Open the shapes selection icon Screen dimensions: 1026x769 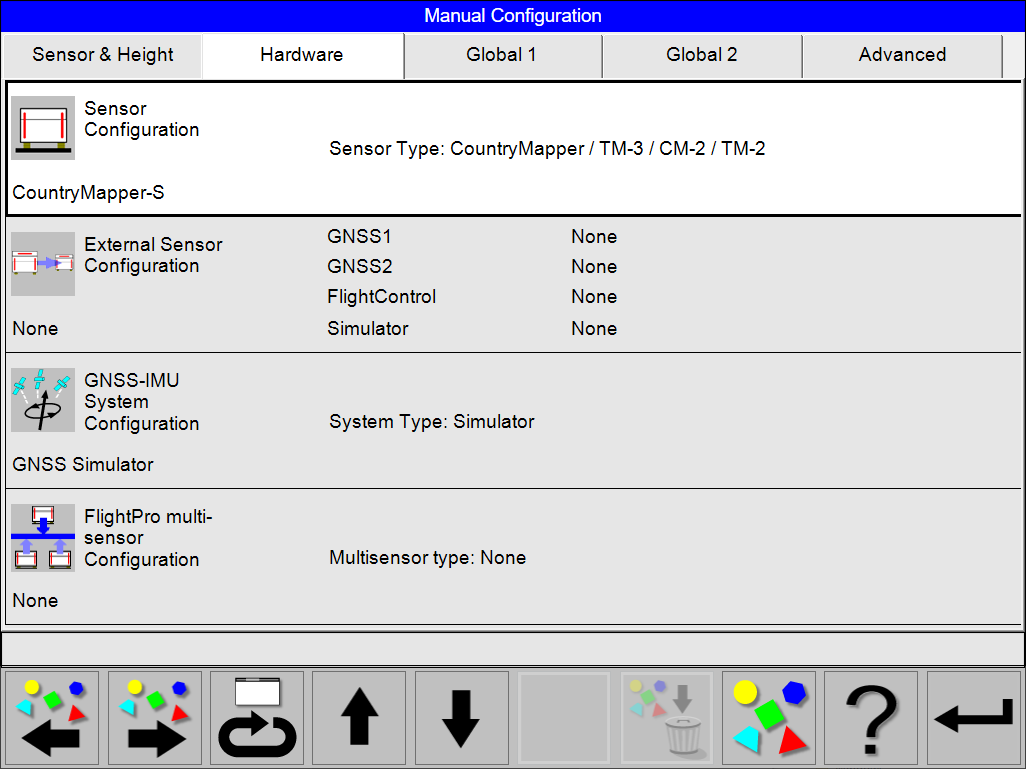pyautogui.click(x=768, y=718)
